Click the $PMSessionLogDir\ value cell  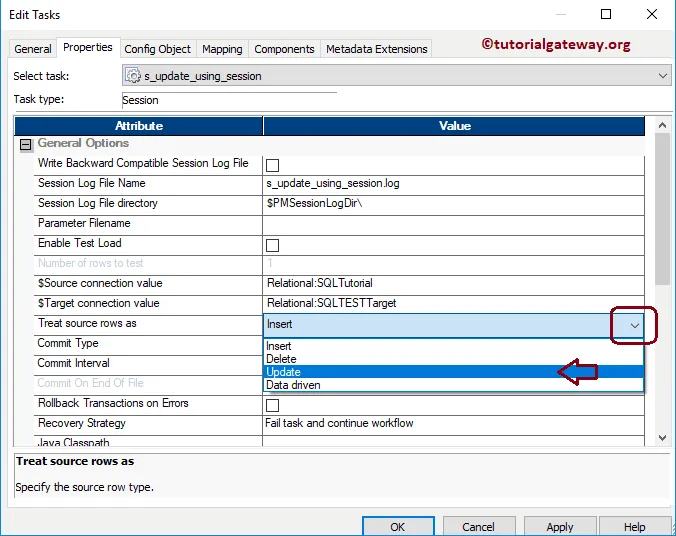[454, 203]
